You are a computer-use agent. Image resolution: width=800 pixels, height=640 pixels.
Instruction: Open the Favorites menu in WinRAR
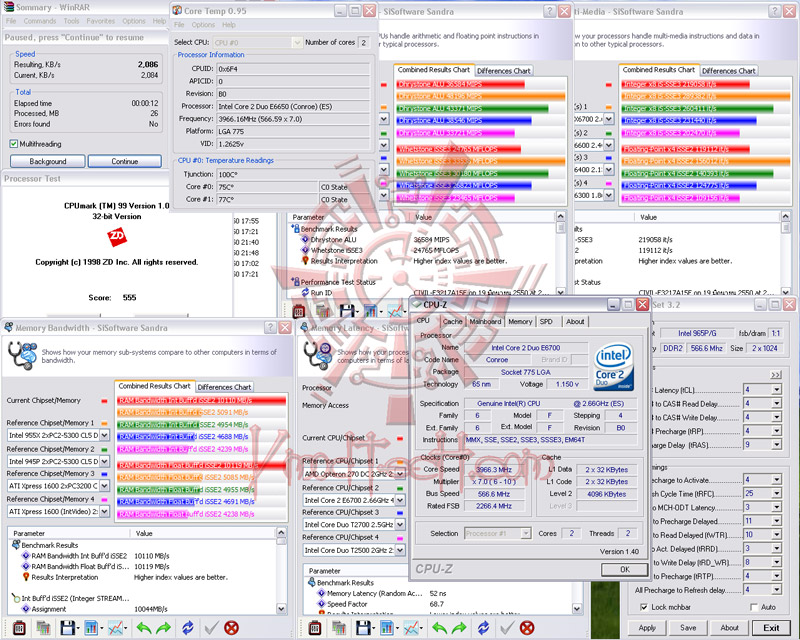click(x=101, y=21)
